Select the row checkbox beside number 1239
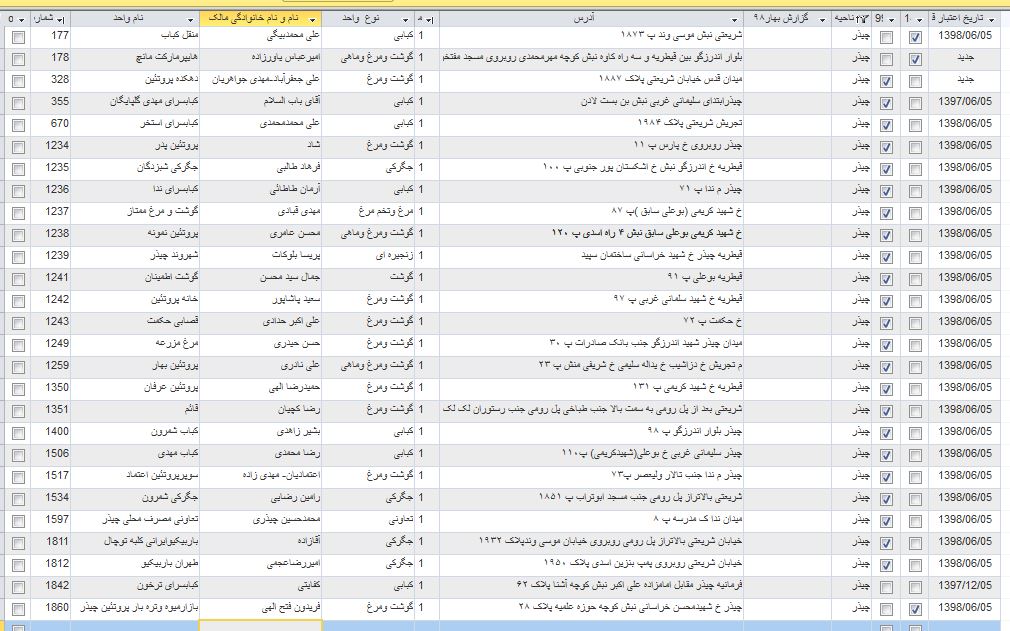This screenshot has width=1010, height=631. click(18, 258)
